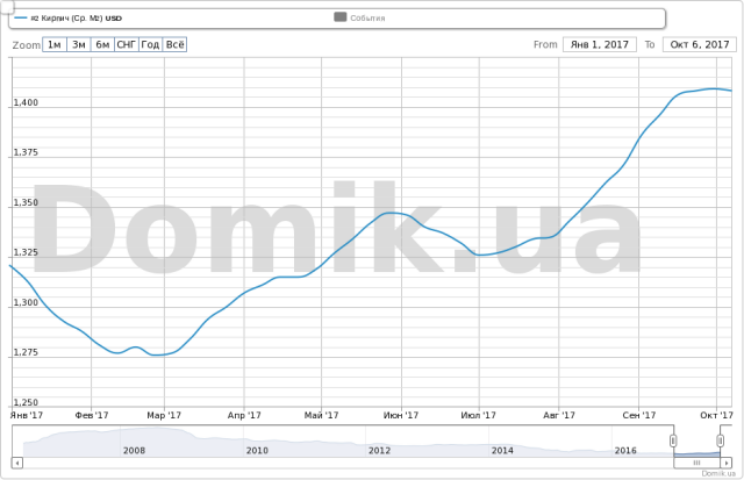The image size is (744, 480).
Task: Set zoom range to 6м
Action: [x=102, y=45]
